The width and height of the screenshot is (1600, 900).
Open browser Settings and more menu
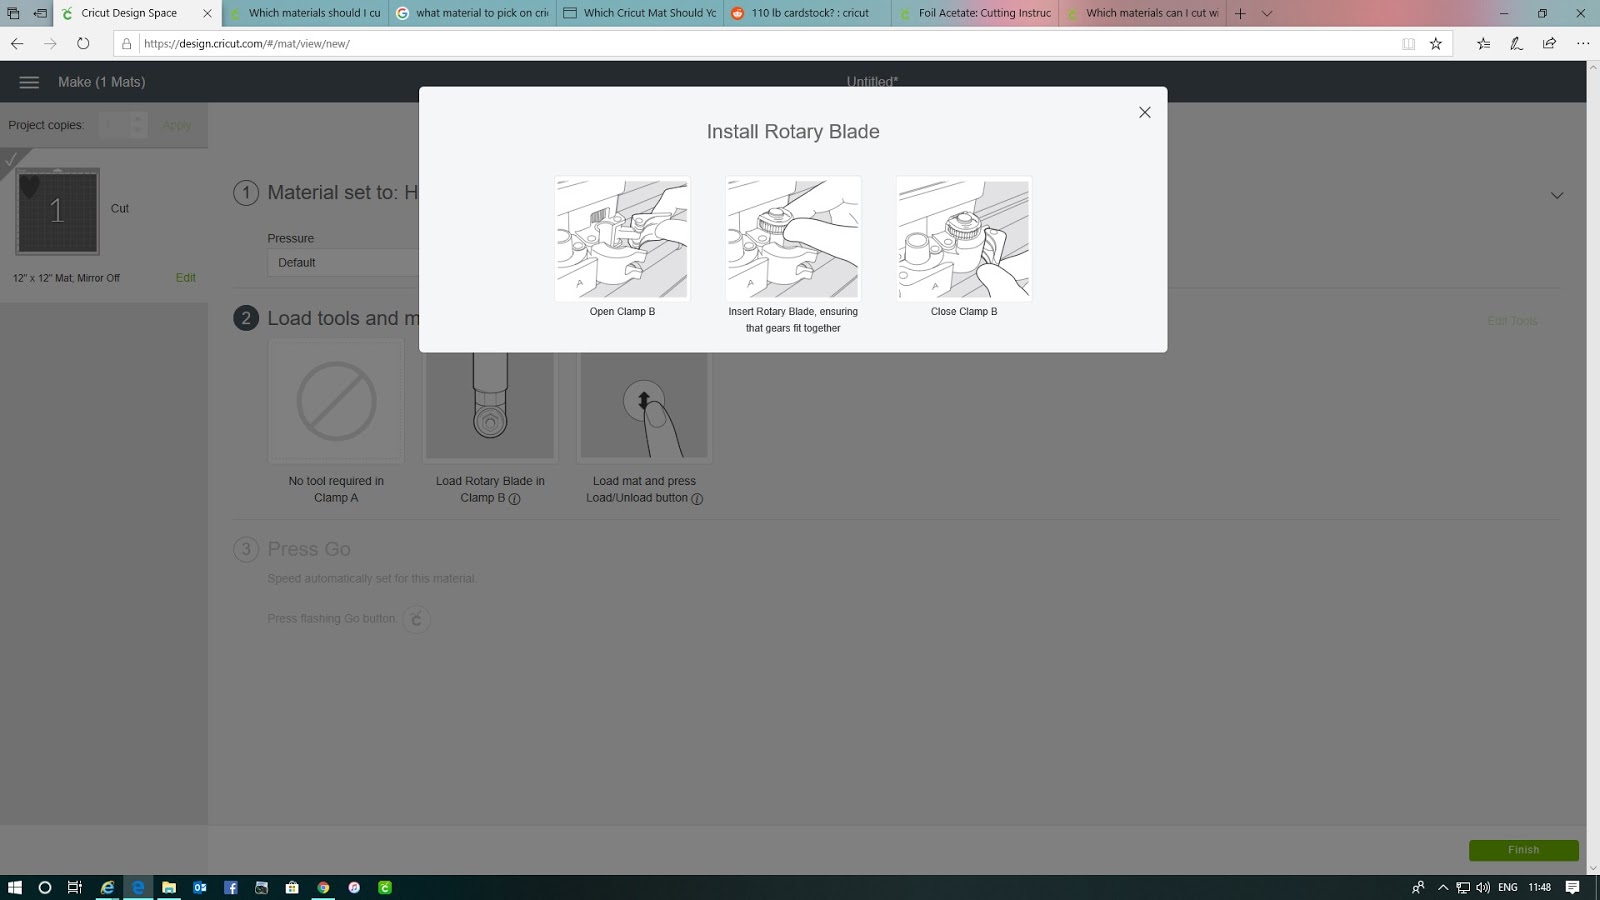click(1582, 43)
